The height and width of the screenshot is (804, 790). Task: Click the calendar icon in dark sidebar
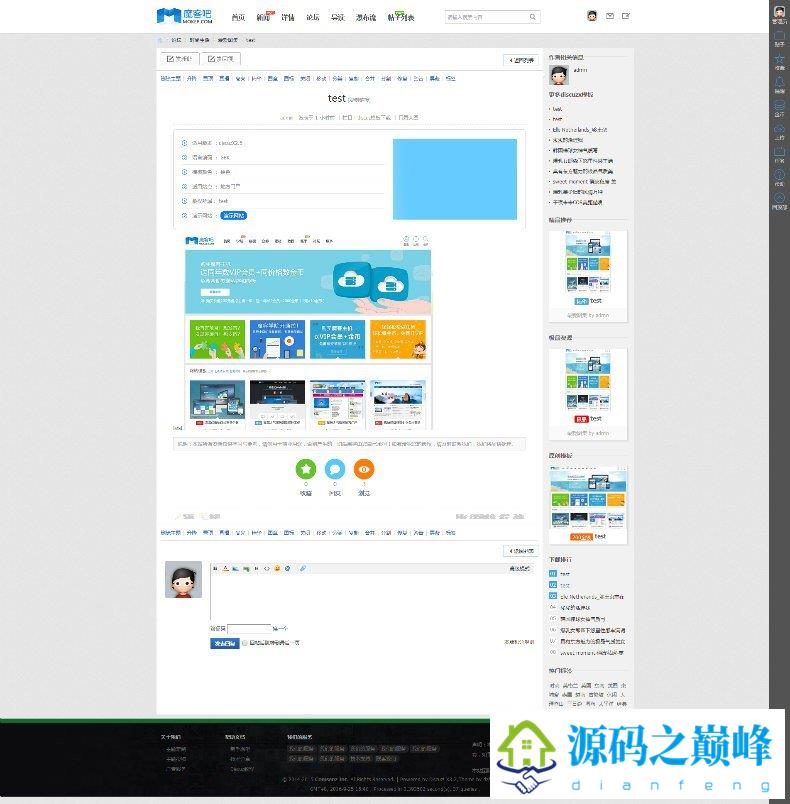click(x=779, y=151)
